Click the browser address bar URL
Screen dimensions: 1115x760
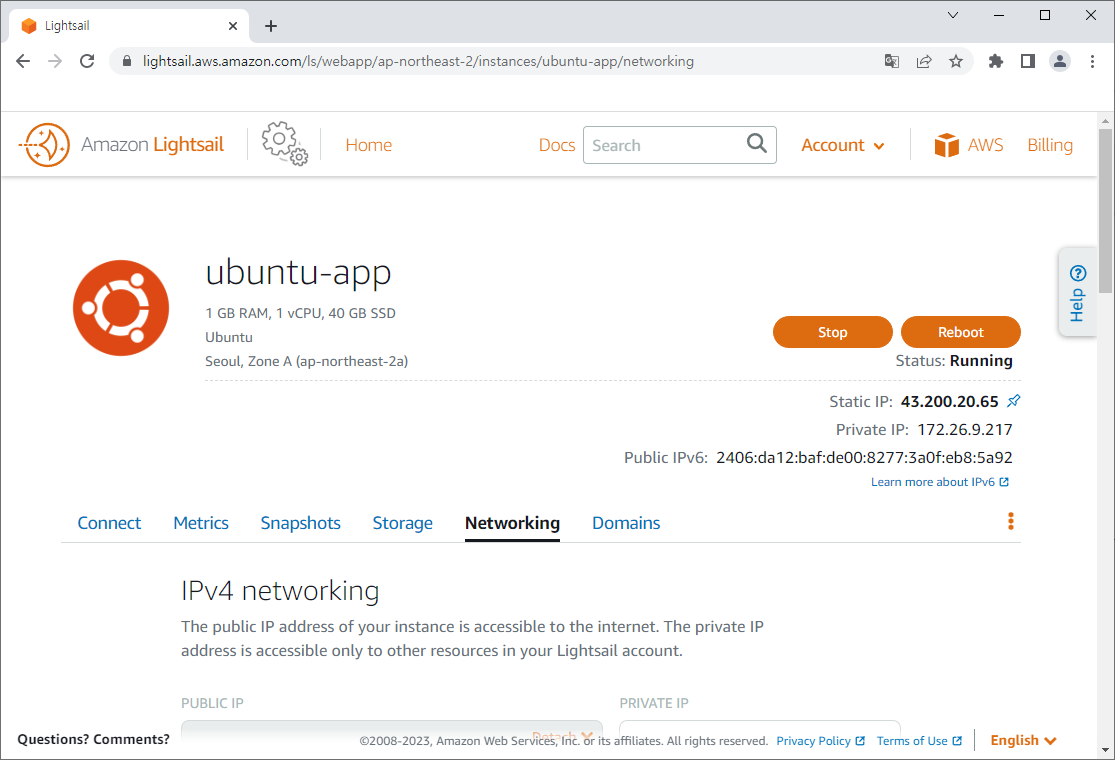pyautogui.click(x=418, y=61)
